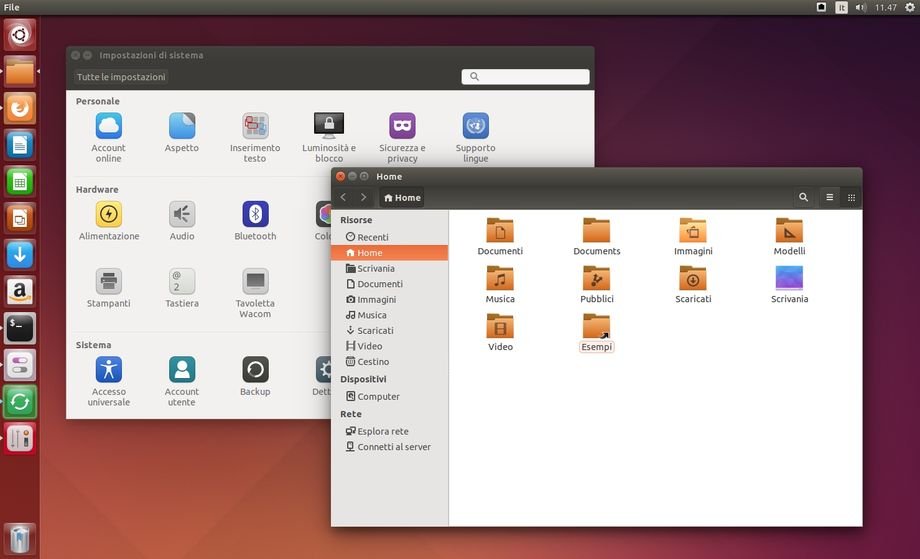Select Cestino in the sidebar
Viewport: 920px width, 559px height.
[372, 362]
